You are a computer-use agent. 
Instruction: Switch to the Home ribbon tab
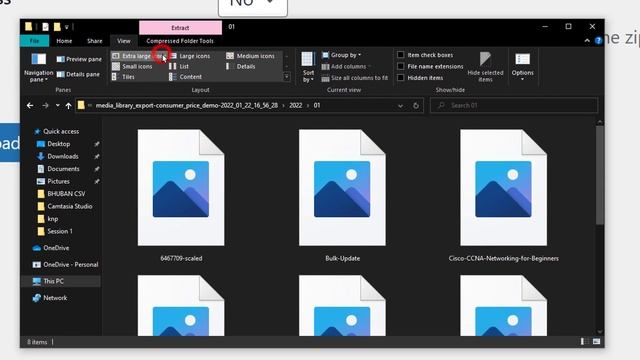(x=64, y=41)
